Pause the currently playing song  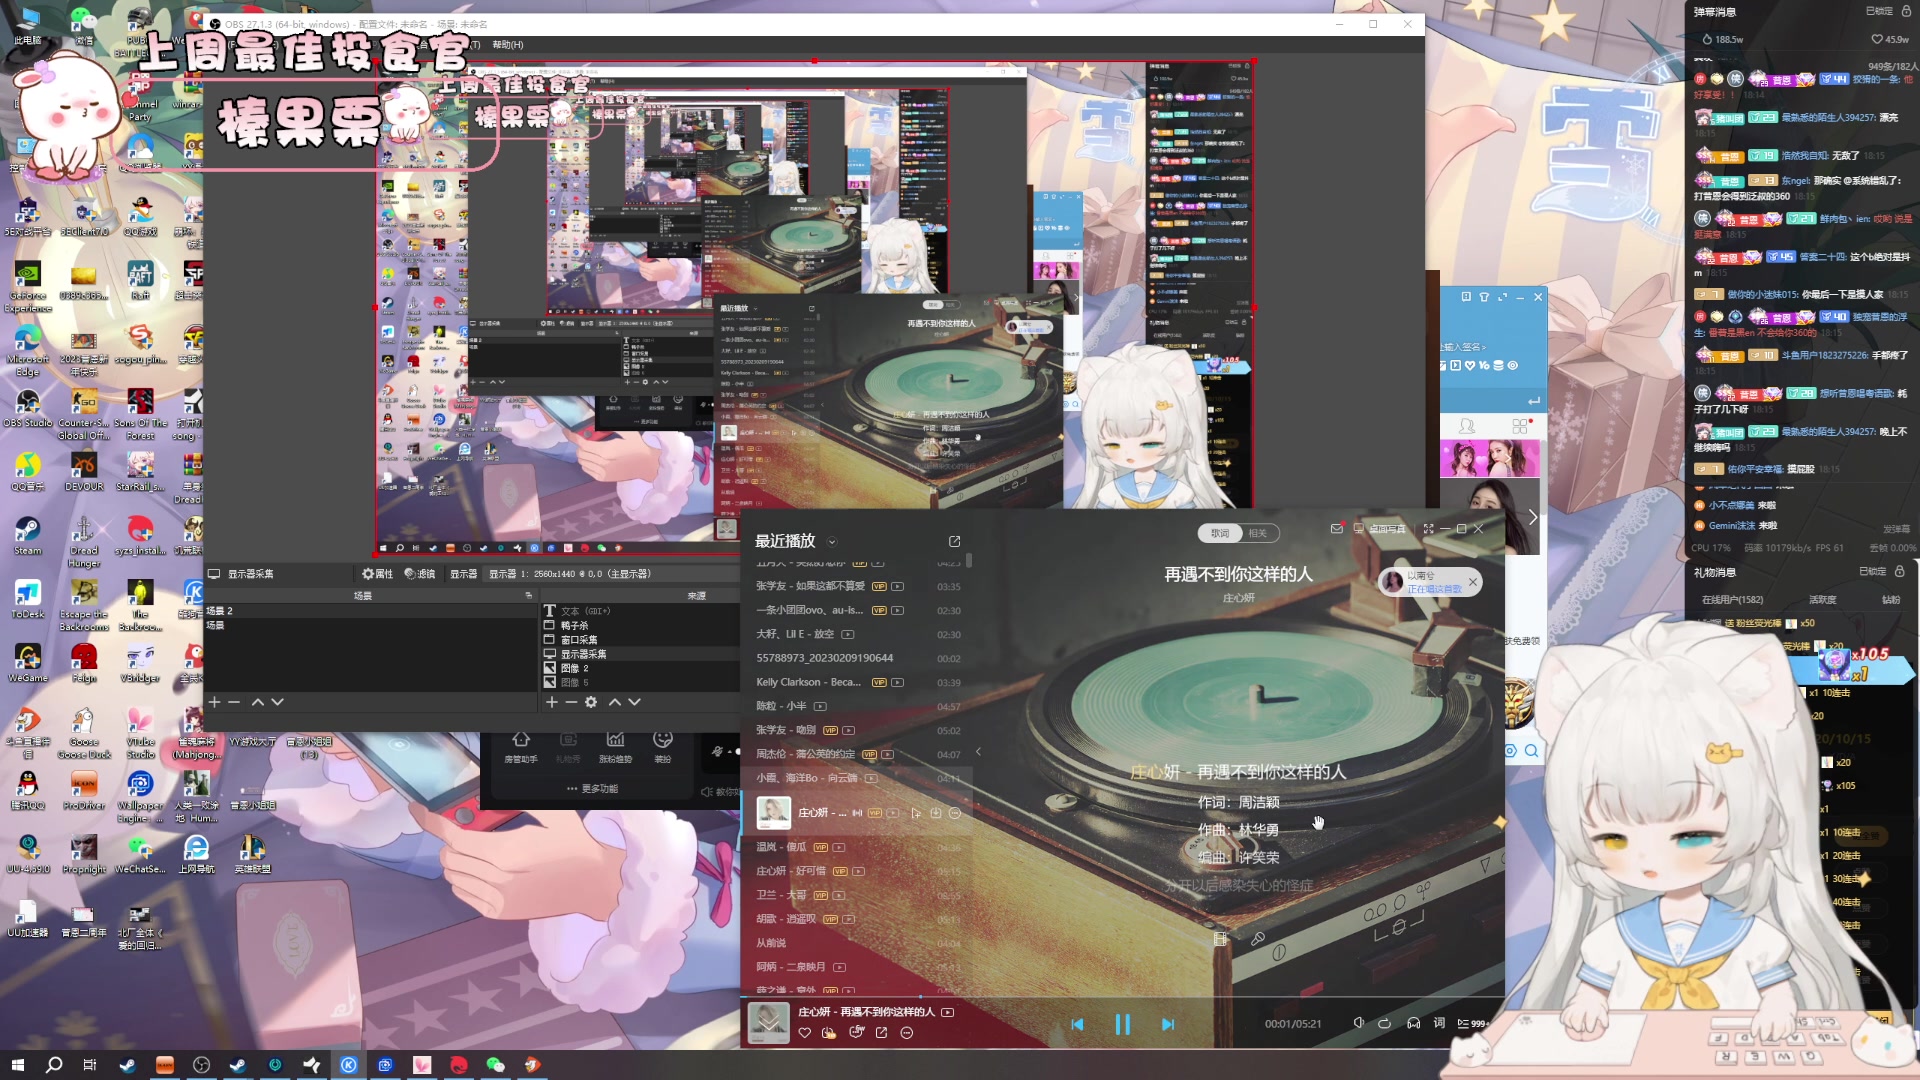tap(1122, 1024)
